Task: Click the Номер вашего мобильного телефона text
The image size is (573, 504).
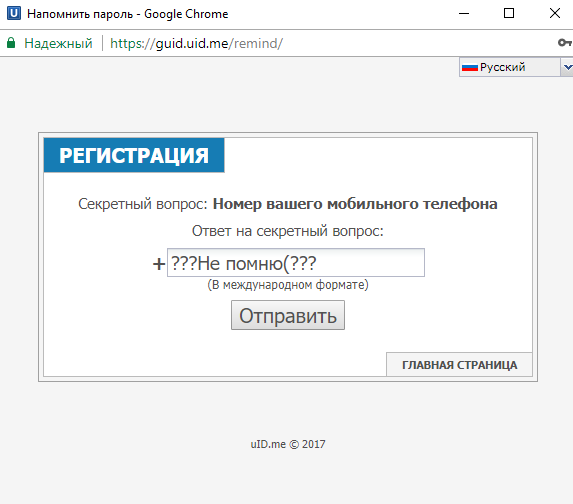Action: pyautogui.click(x=355, y=204)
